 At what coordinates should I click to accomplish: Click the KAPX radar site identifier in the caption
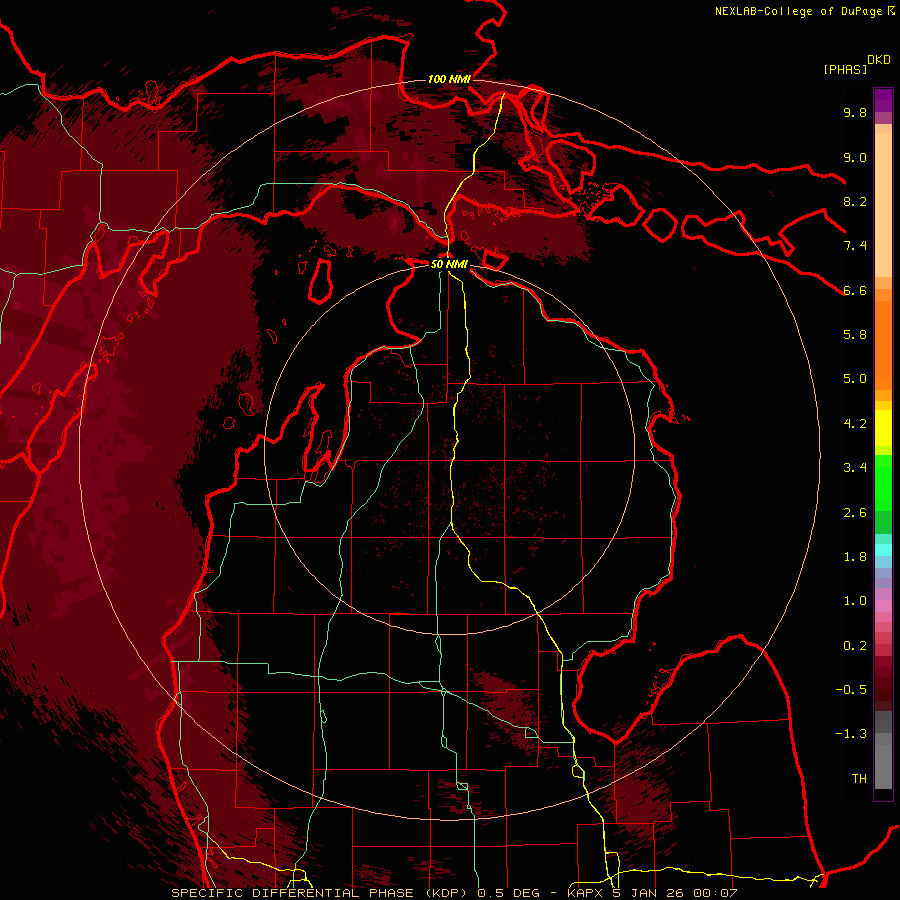click(x=584, y=893)
